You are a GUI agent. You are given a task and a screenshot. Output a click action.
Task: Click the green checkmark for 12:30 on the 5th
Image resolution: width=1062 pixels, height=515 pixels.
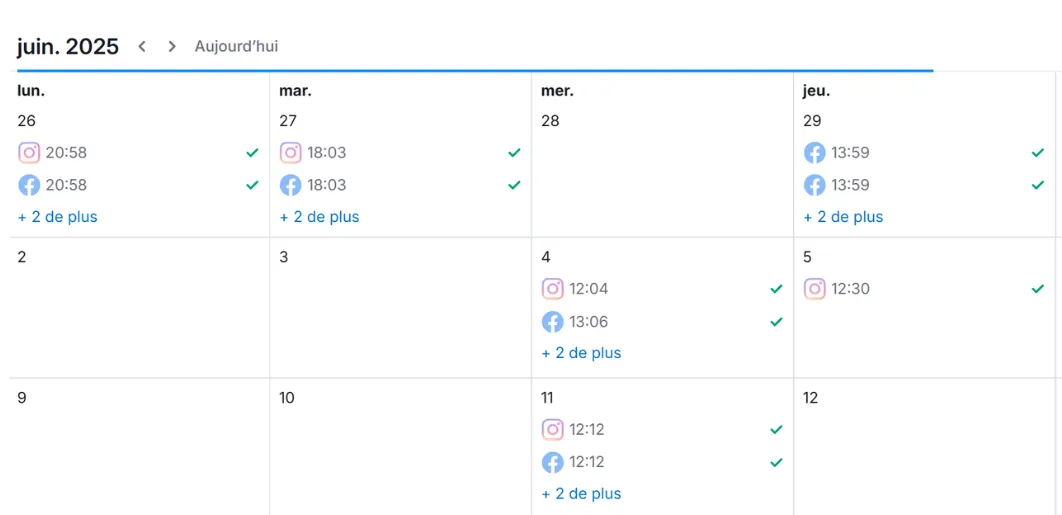(x=1038, y=289)
